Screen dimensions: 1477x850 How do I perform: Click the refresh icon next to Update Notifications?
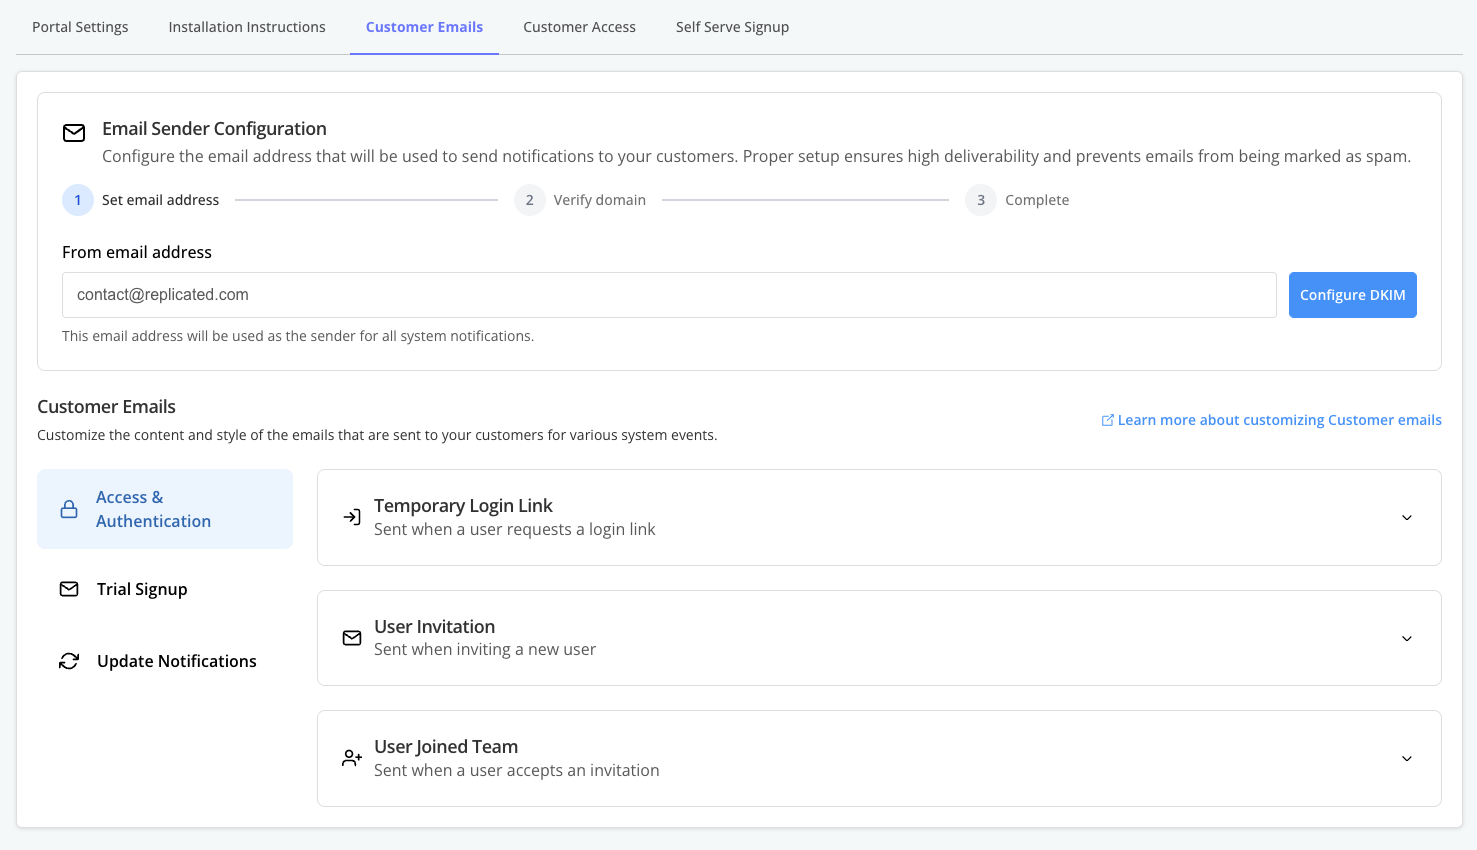coord(68,661)
